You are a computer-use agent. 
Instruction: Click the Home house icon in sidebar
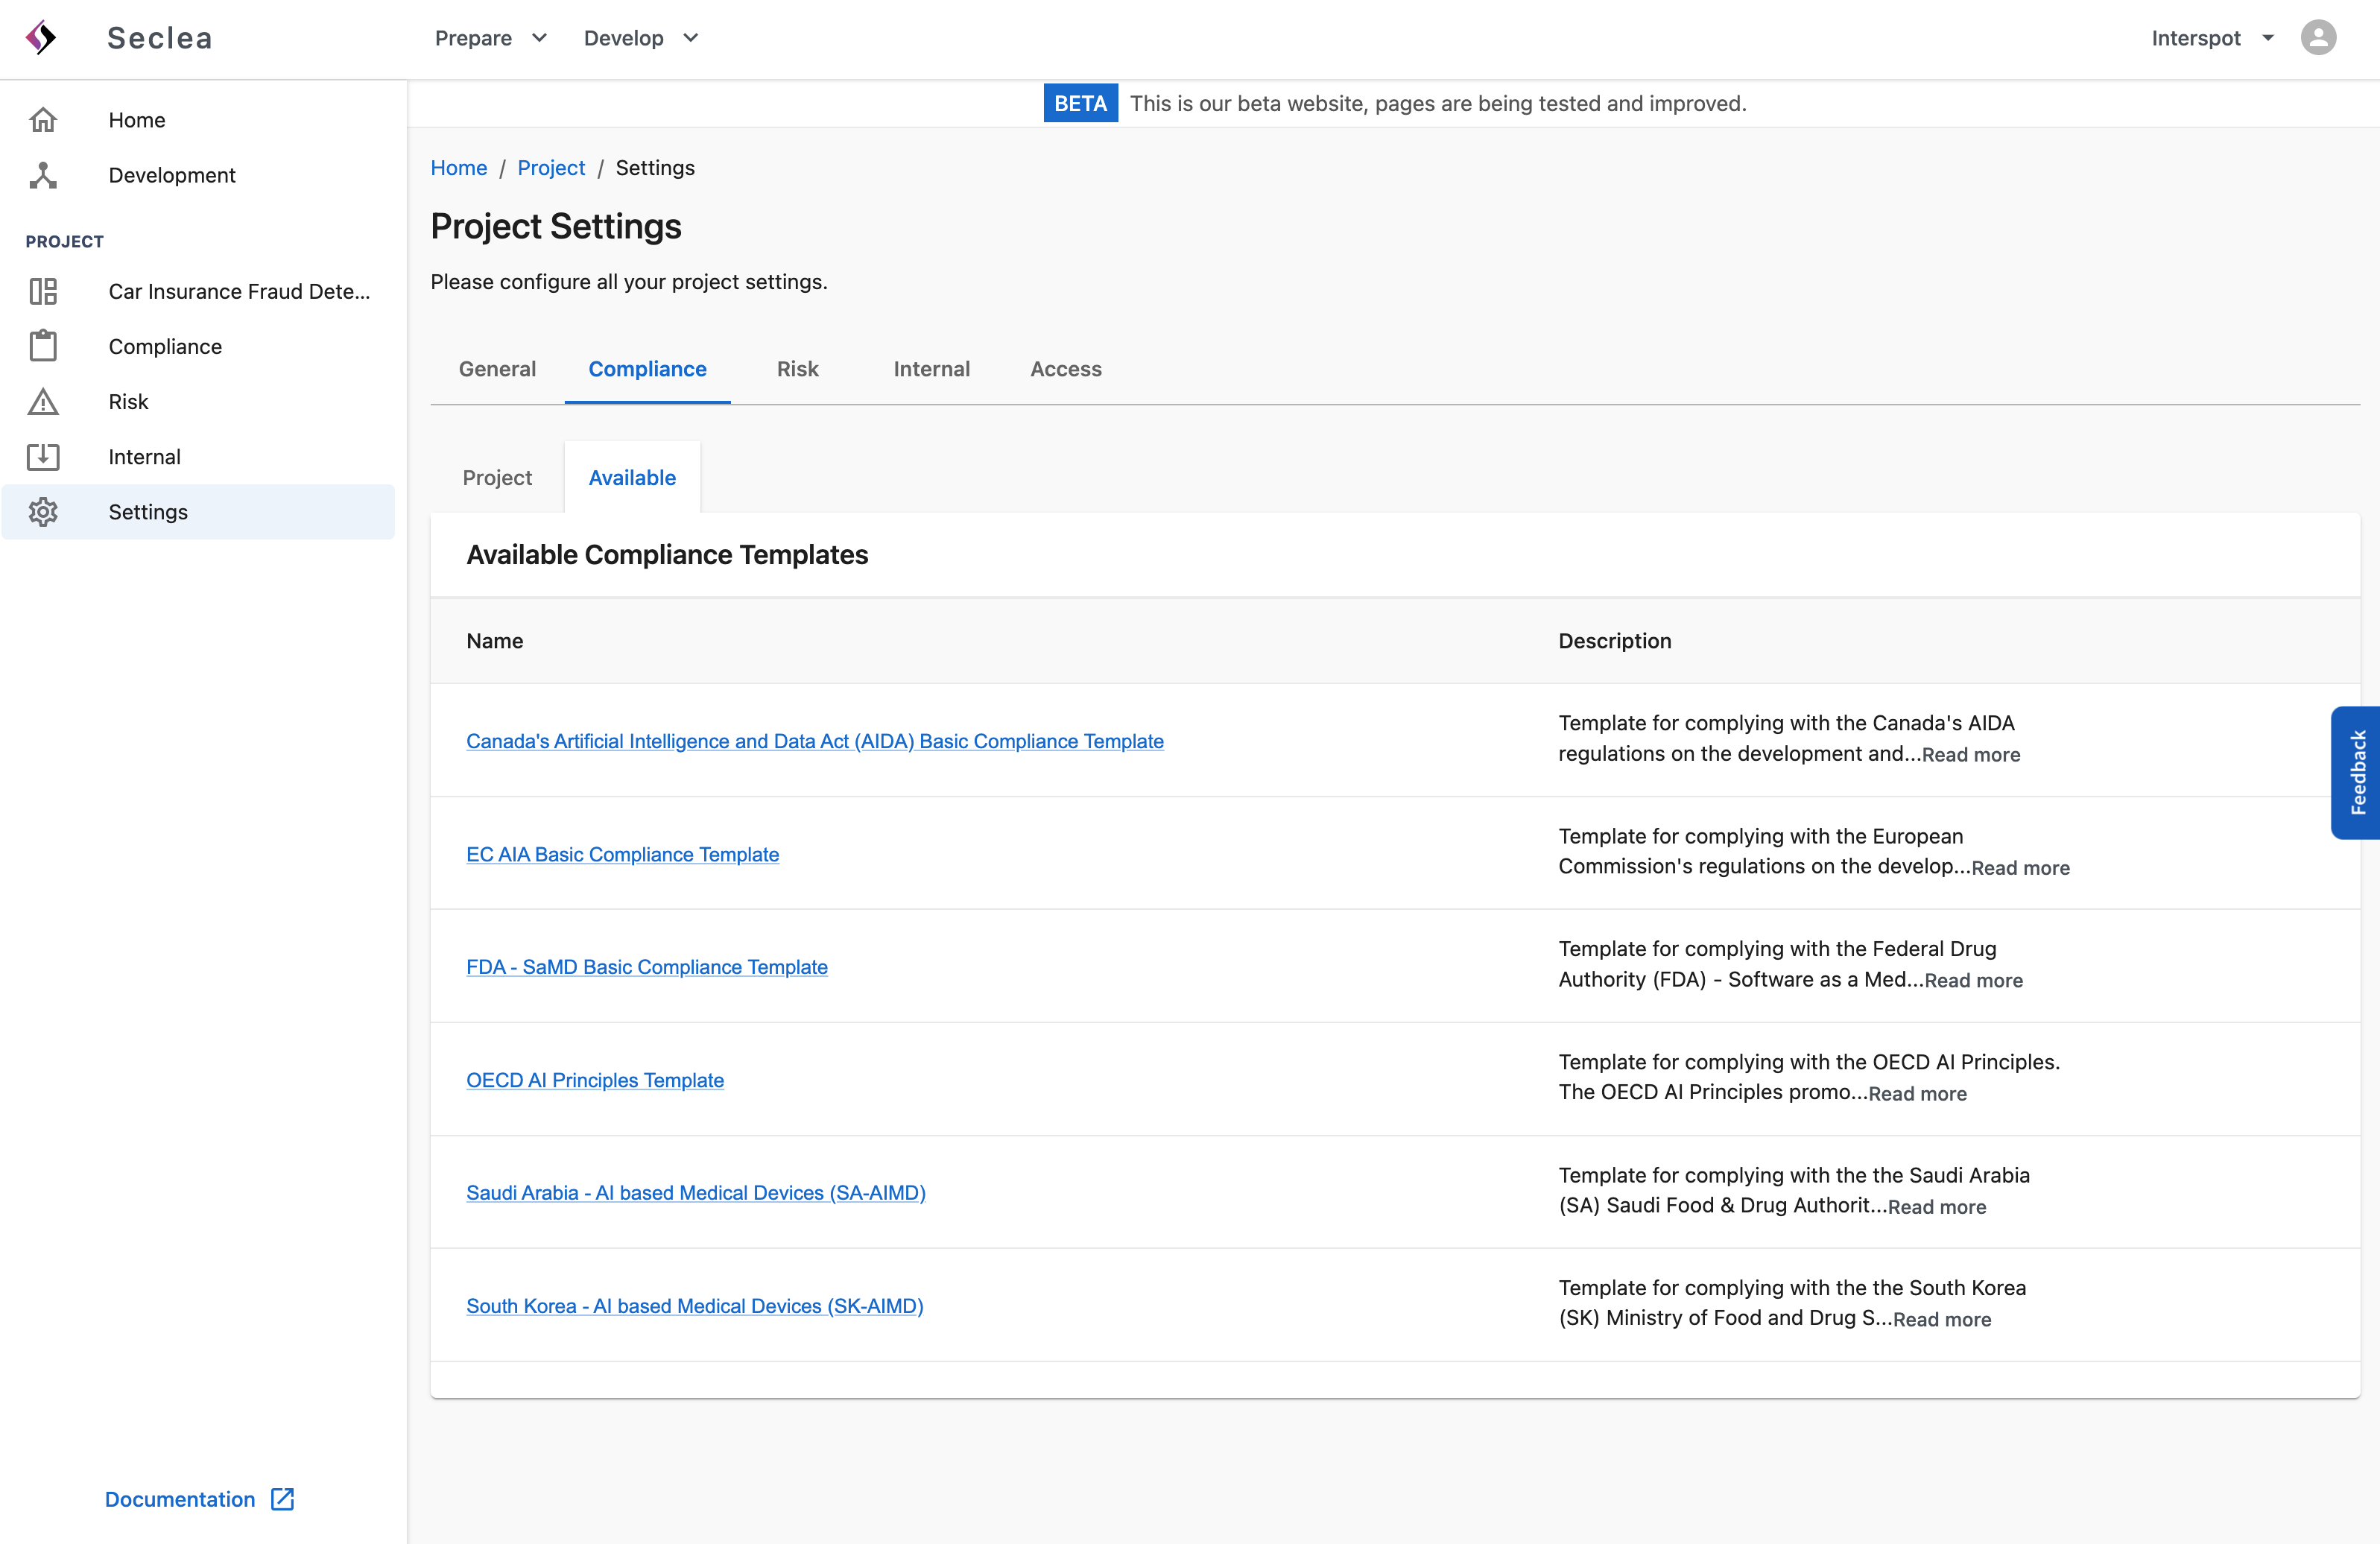[x=43, y=120]
